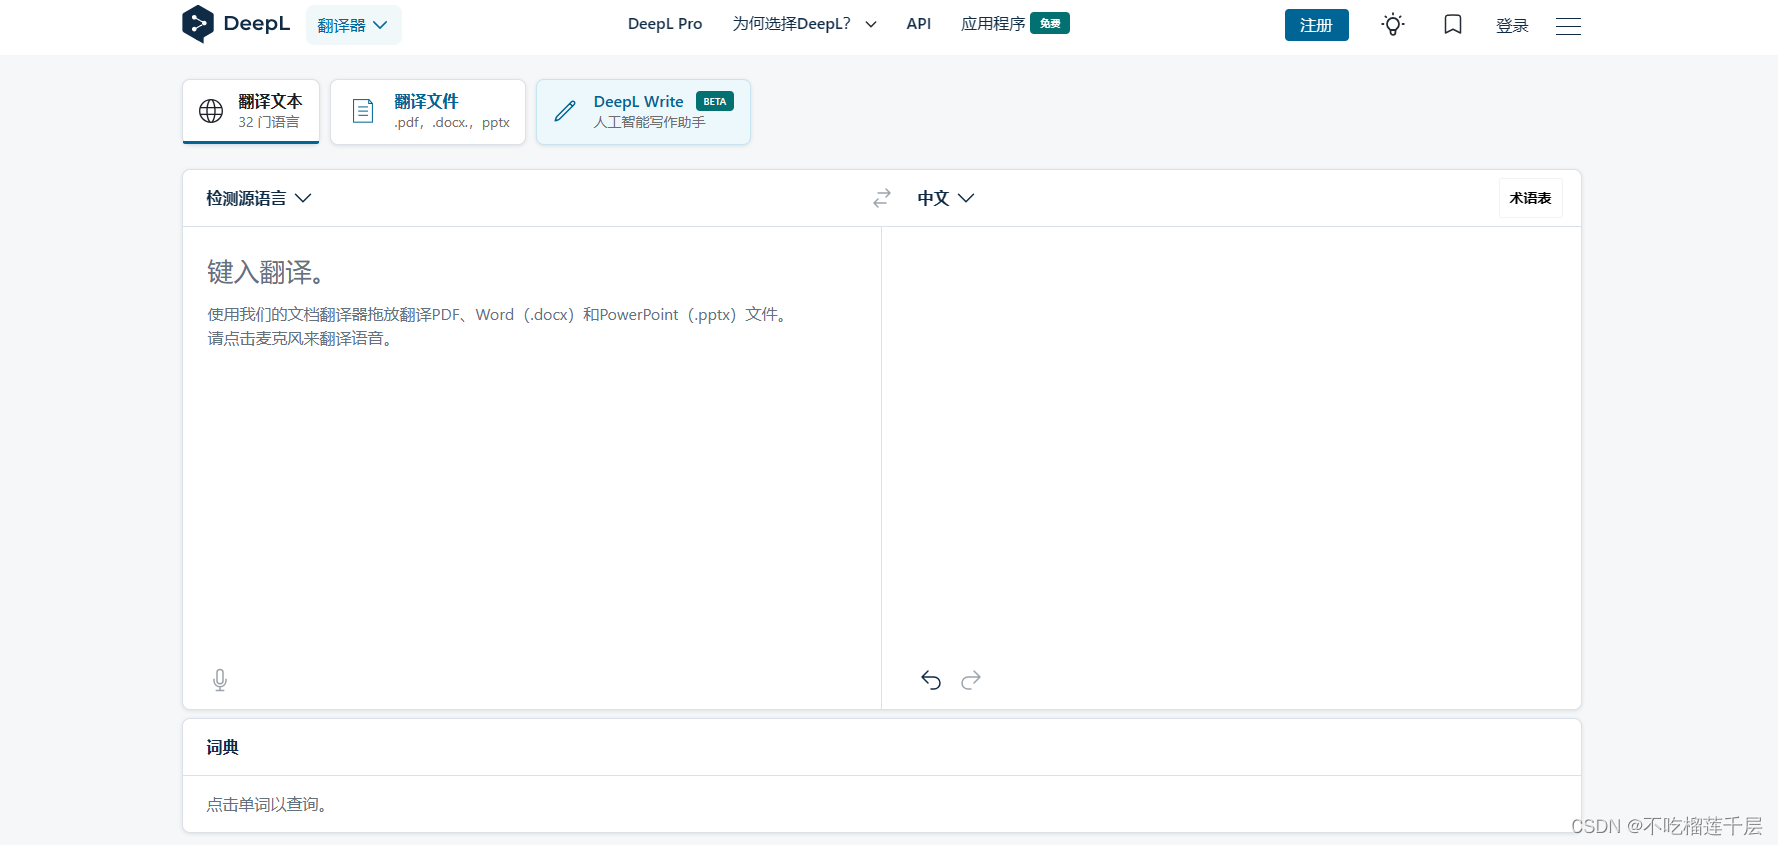Click the 点击单词以查询 text

tap(267, 805)
